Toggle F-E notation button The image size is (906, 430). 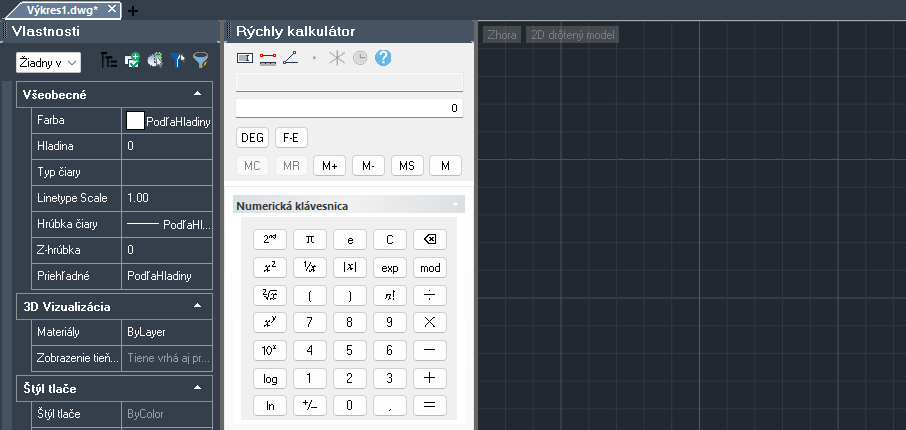pyautogui.click(x=291, y=137)
